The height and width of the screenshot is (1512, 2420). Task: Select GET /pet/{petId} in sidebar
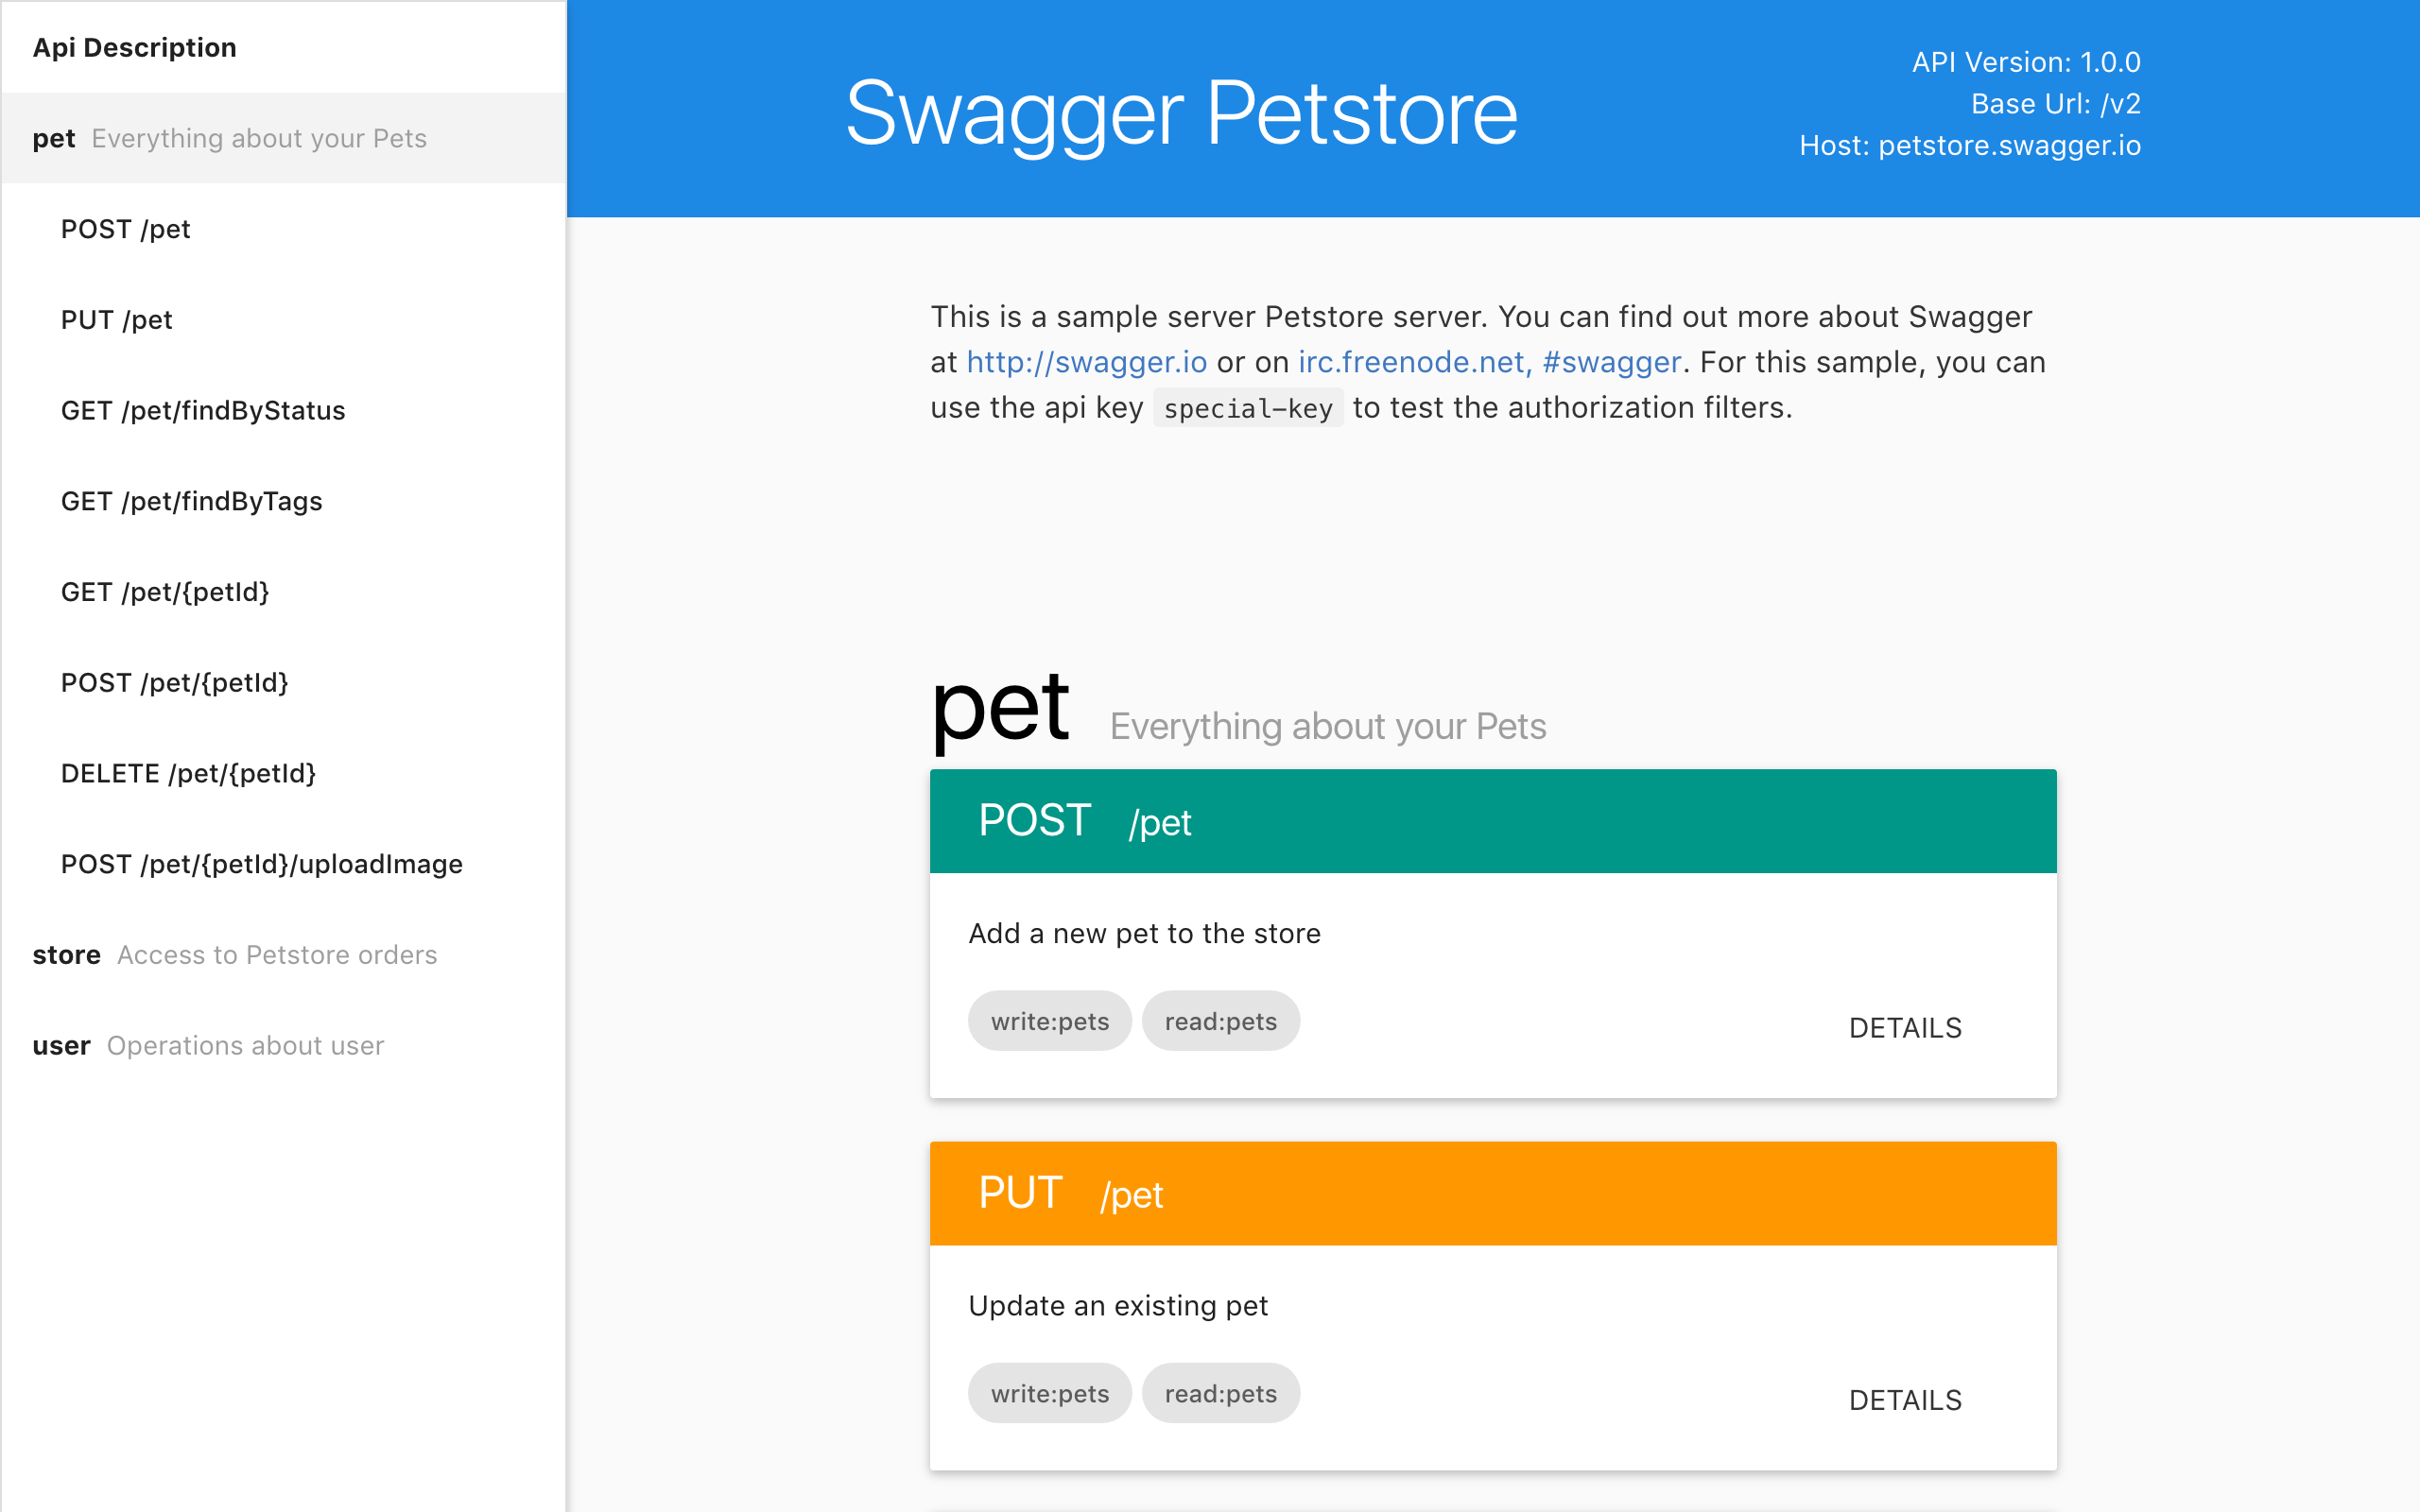(283, 592)
